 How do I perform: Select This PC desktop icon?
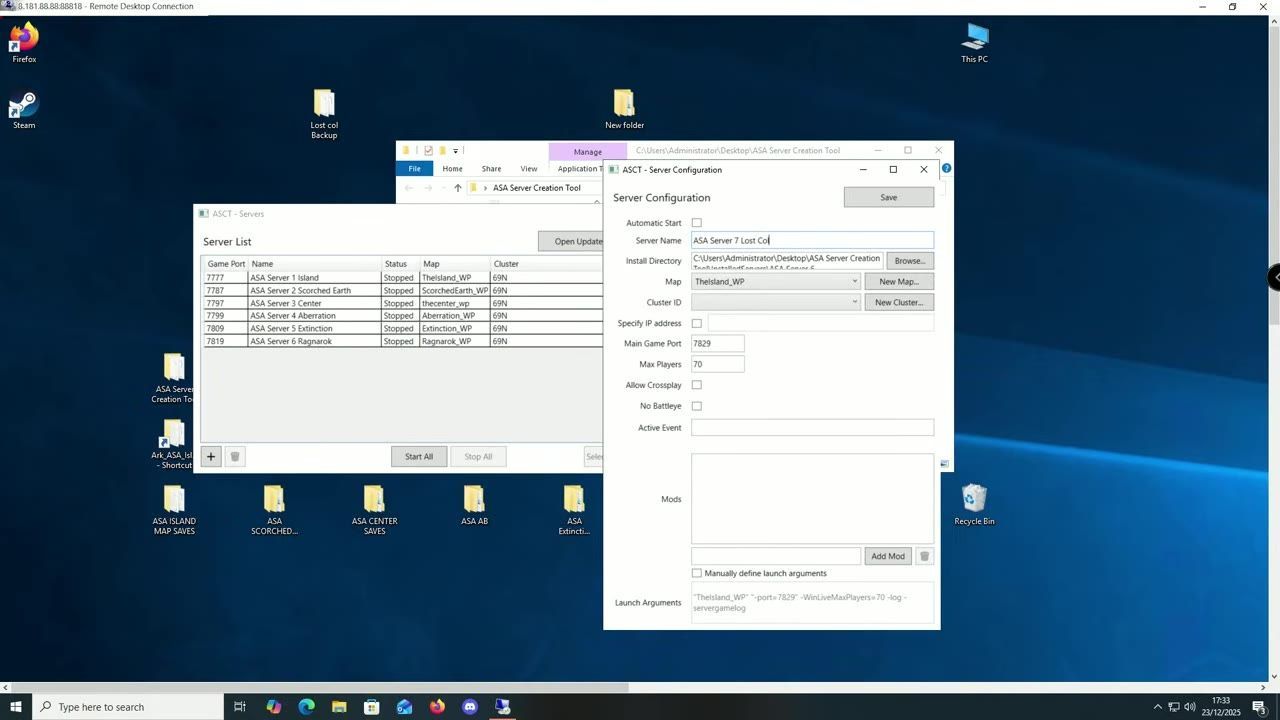pos(975,43)
